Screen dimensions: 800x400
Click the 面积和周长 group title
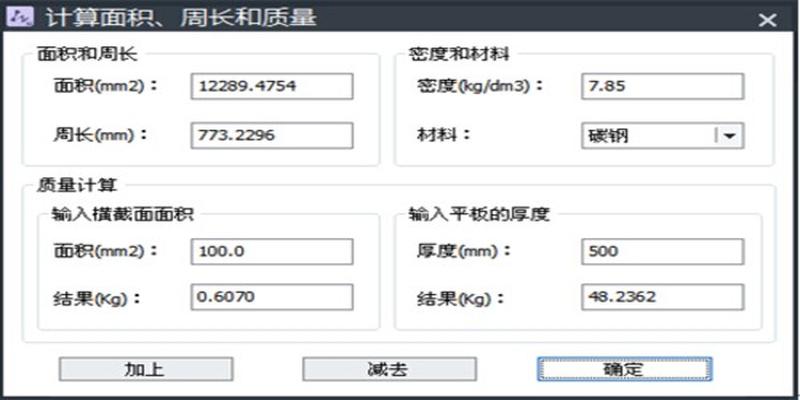87,55
